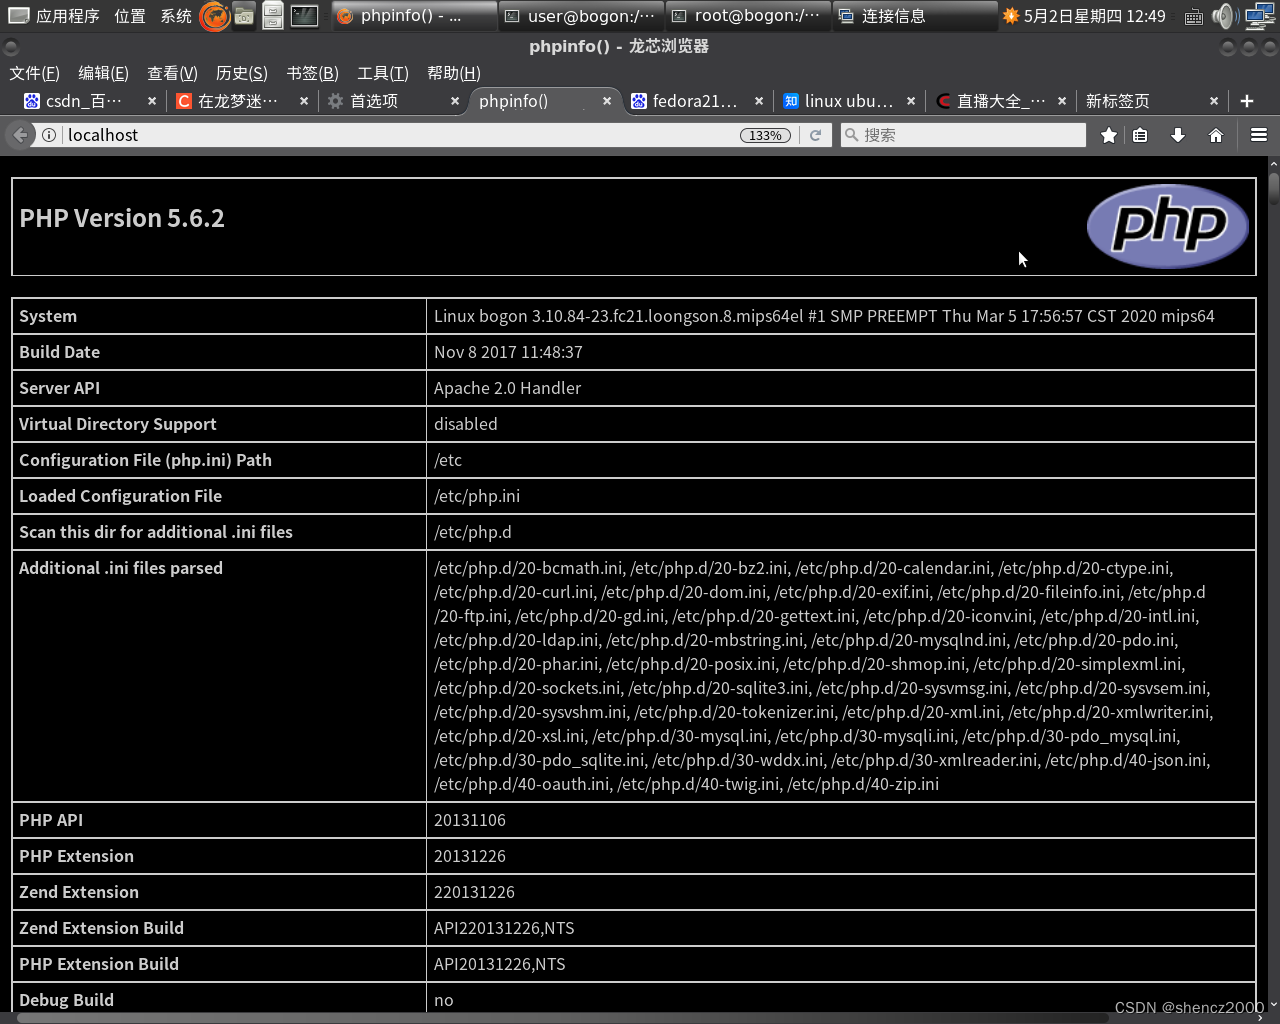The image size is (1280, 1024).
Task: Close the 直播大全 tab
Action: click(x=1062, y=101)
